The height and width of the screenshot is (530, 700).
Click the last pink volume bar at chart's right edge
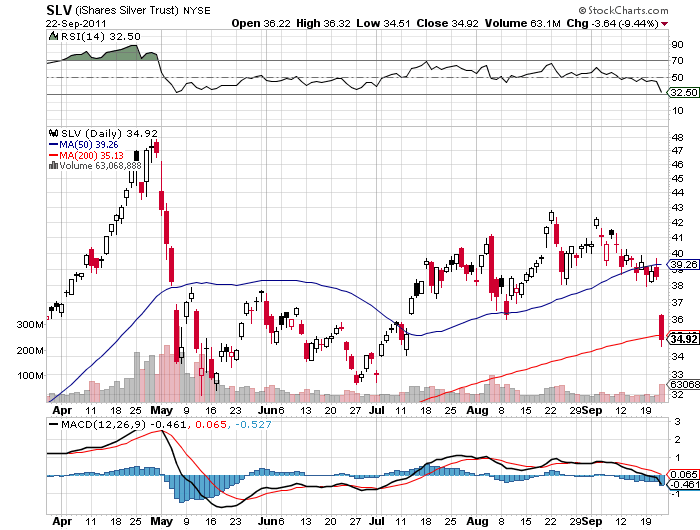tap(662, 393)
